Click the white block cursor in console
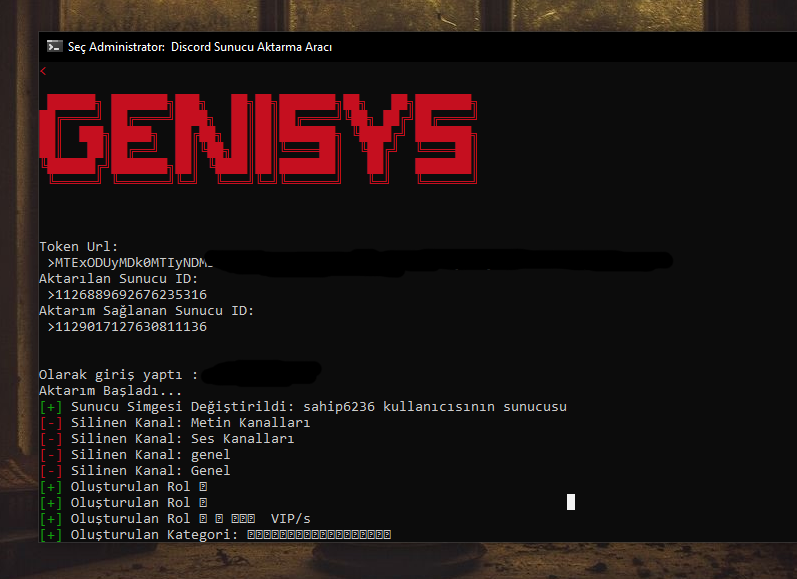This screenshot has height=579, width=797. [571, 502]
